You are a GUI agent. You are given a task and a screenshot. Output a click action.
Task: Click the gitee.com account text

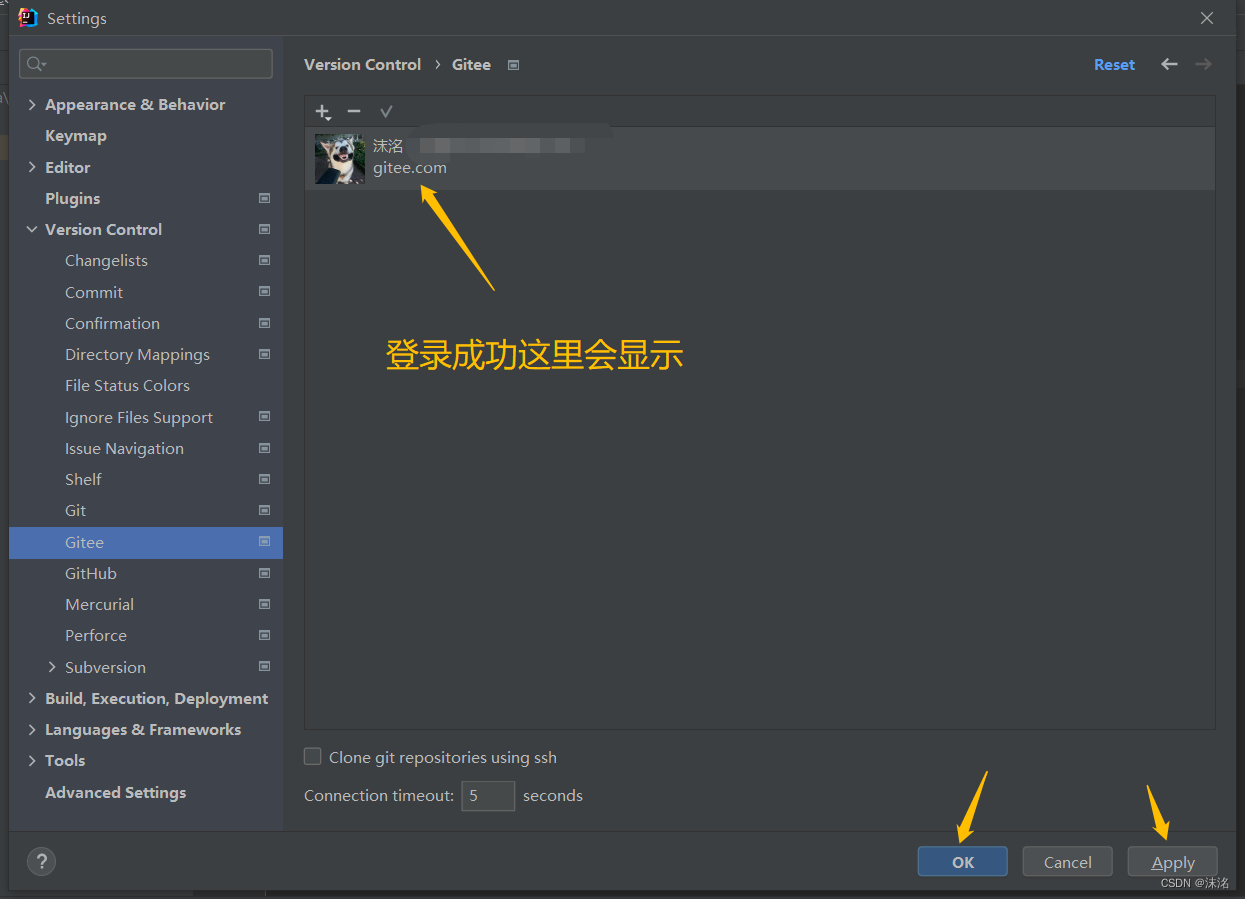(410, 168)
